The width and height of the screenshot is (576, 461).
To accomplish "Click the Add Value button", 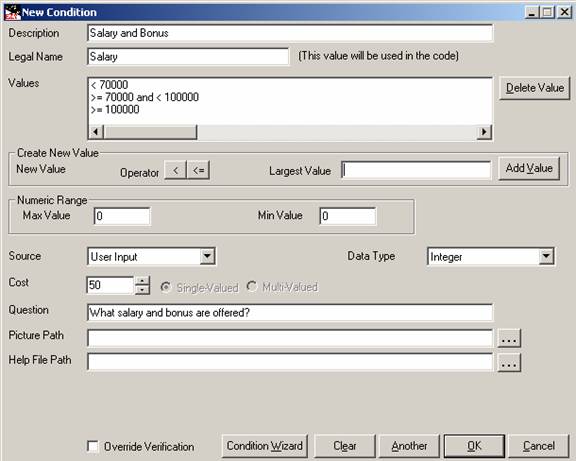I will (529, 169).
